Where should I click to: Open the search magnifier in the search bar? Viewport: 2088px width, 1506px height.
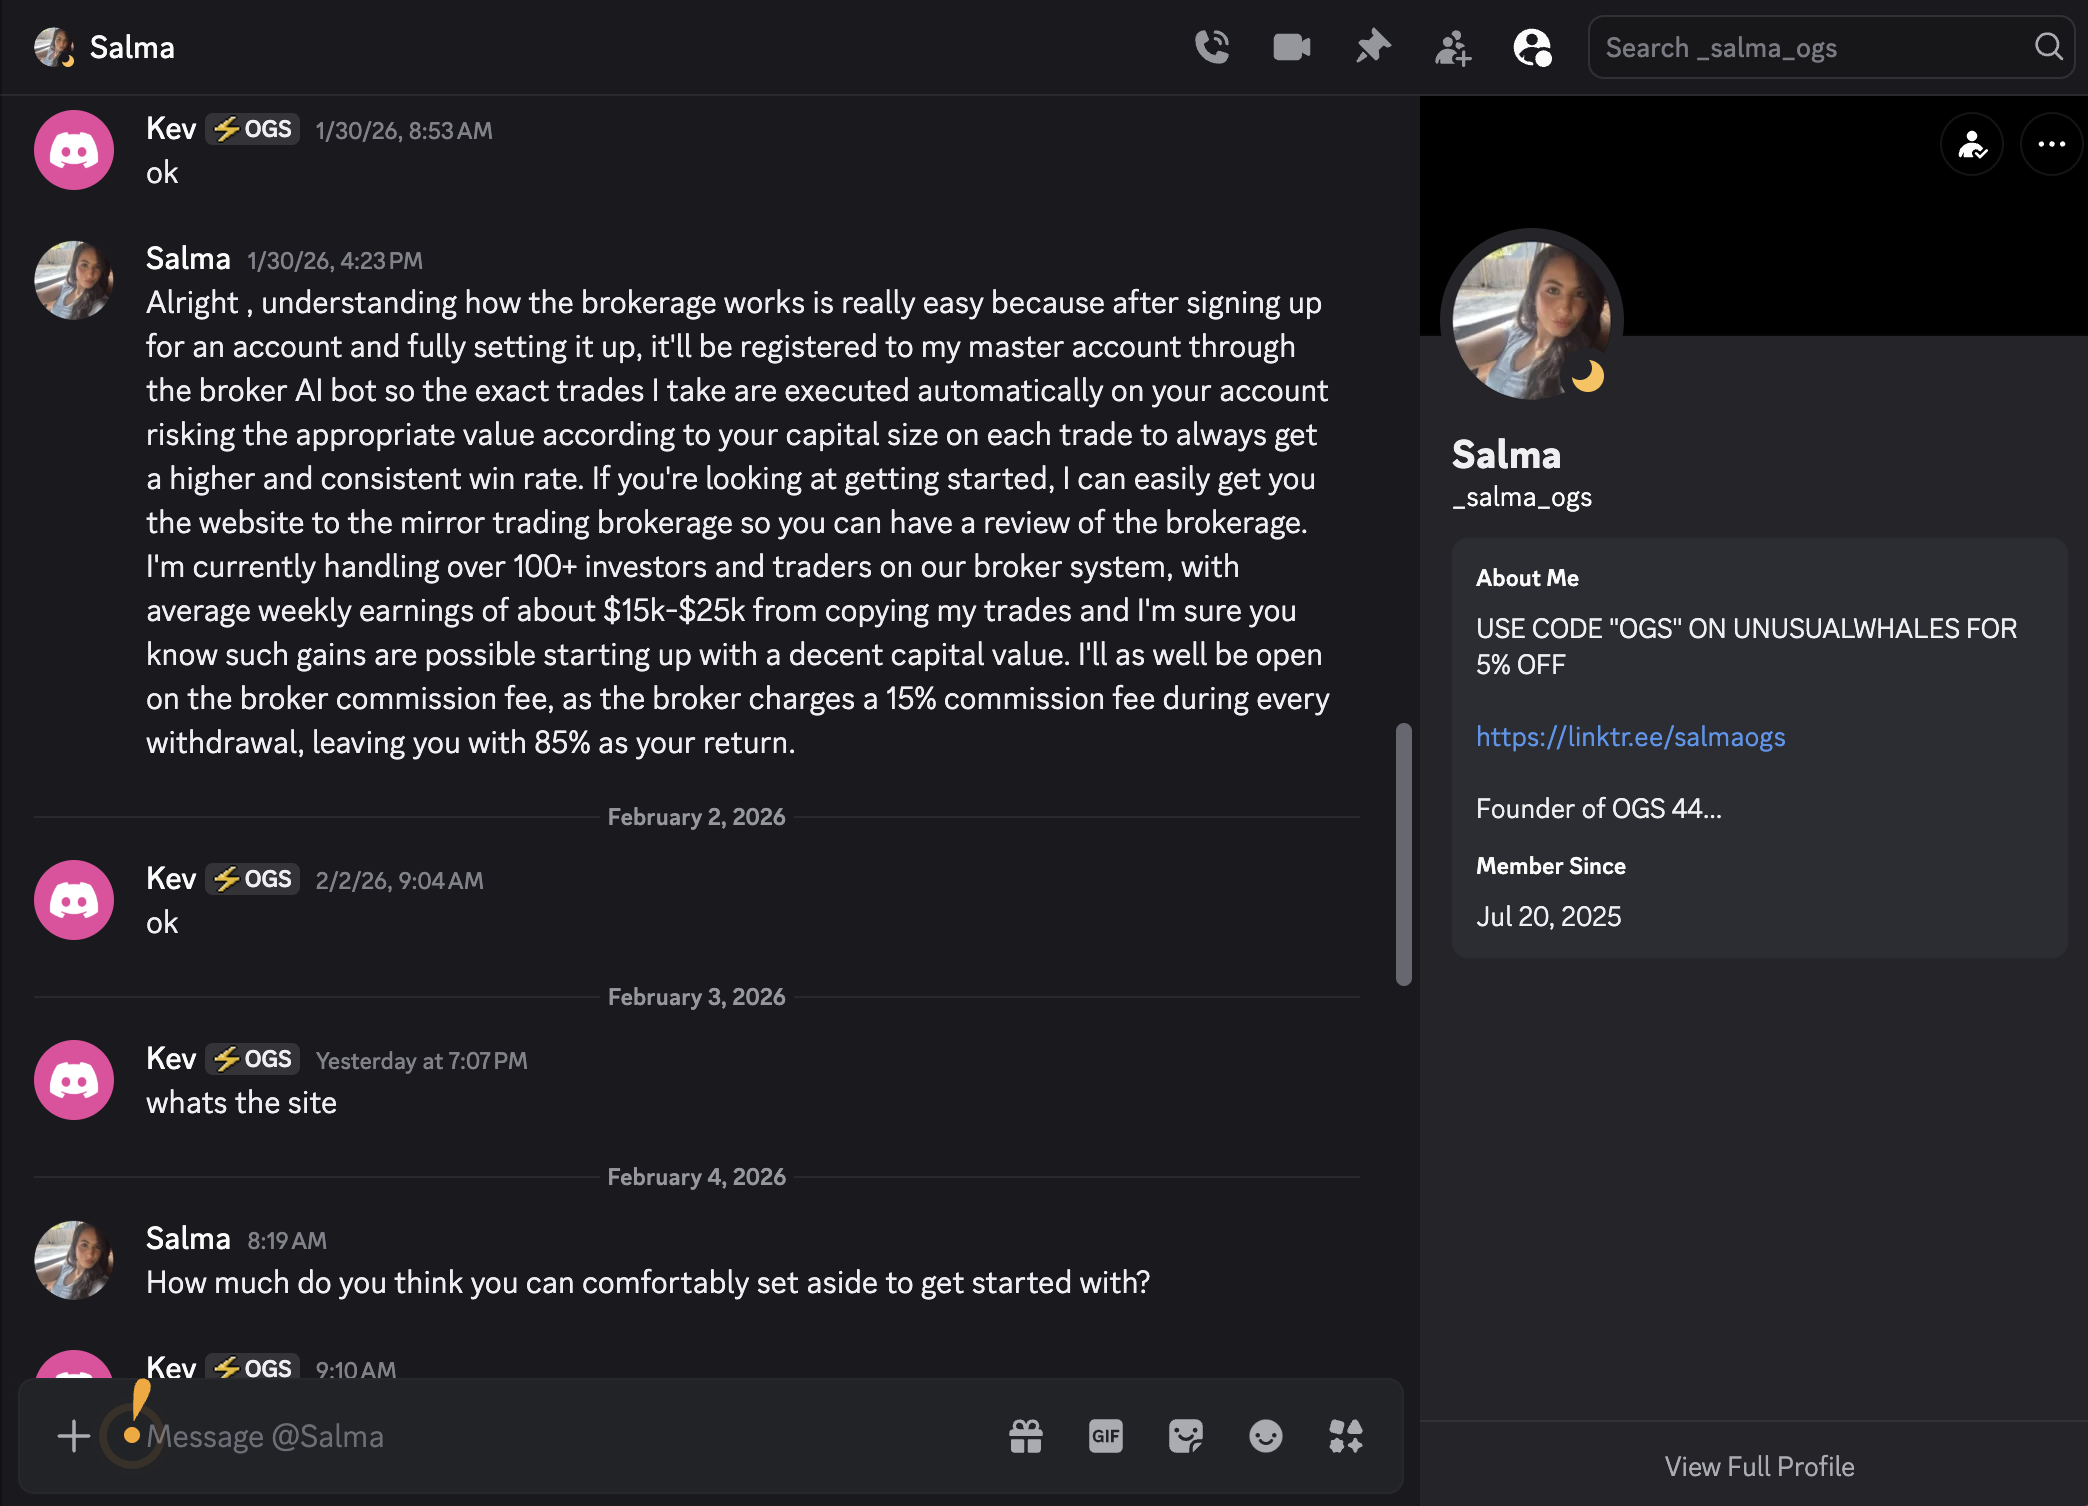pyautogui.click(x=2049, y=46)
